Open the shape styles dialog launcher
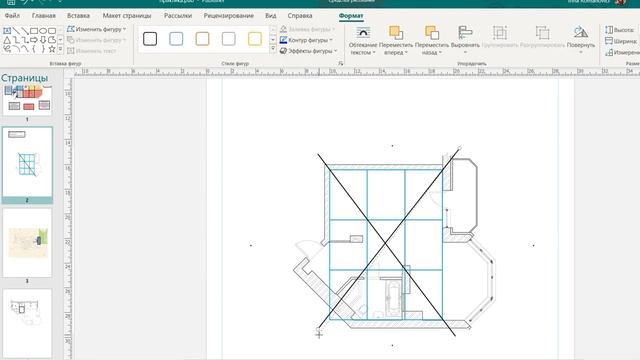Screen dimensions: 640x360 pyautogui.click(x=341, y=64)
